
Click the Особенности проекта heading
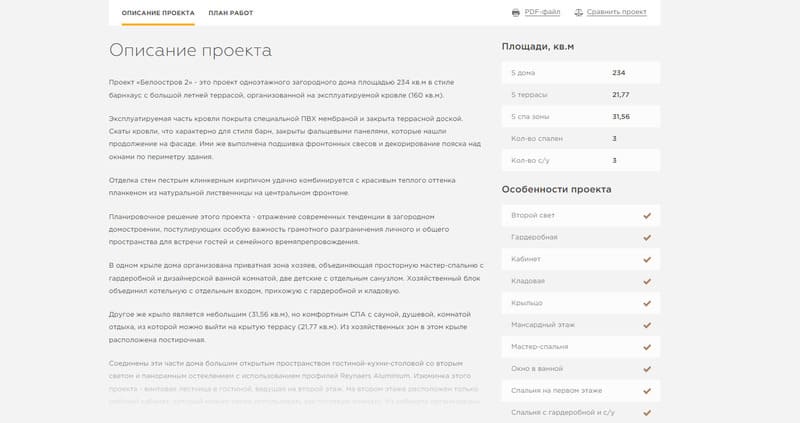tap(556, 189)
